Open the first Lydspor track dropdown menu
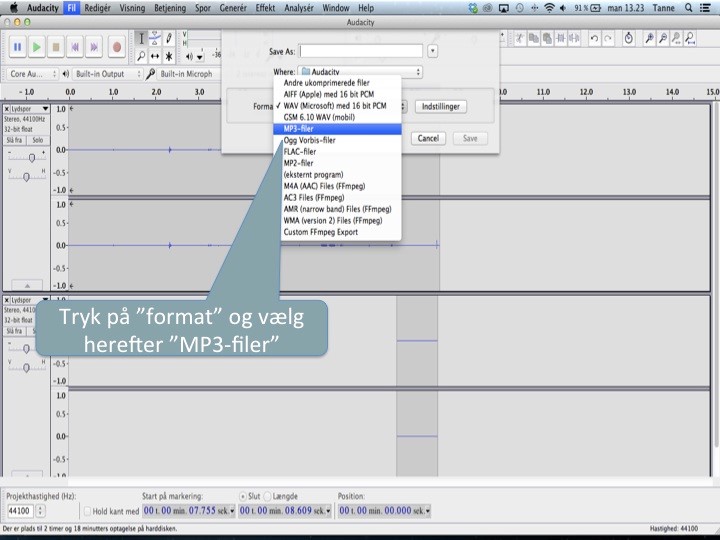This screenshot has width=720, height=540. pos(45,109)
